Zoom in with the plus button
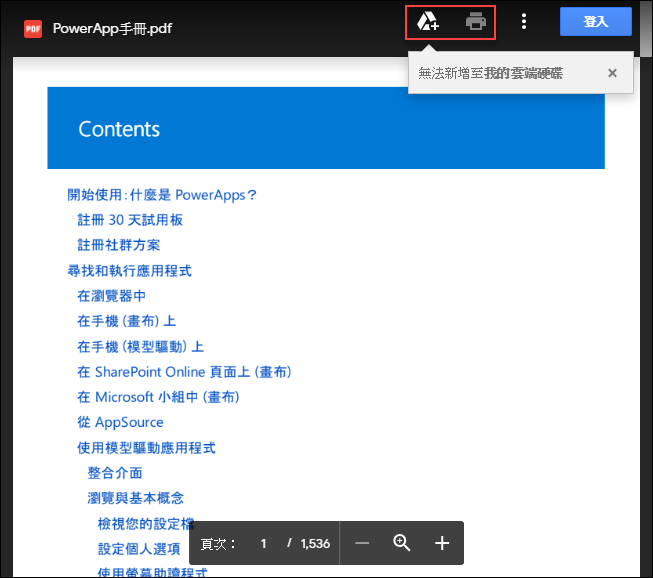 coord(442,543)
